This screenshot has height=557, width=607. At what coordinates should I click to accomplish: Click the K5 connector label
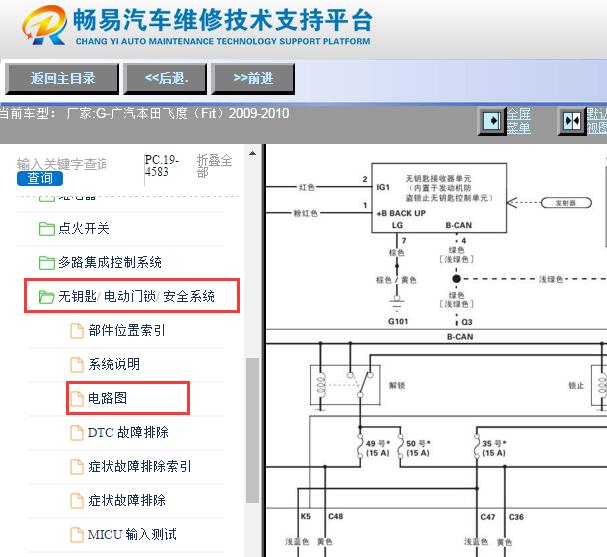click(306, 516)
